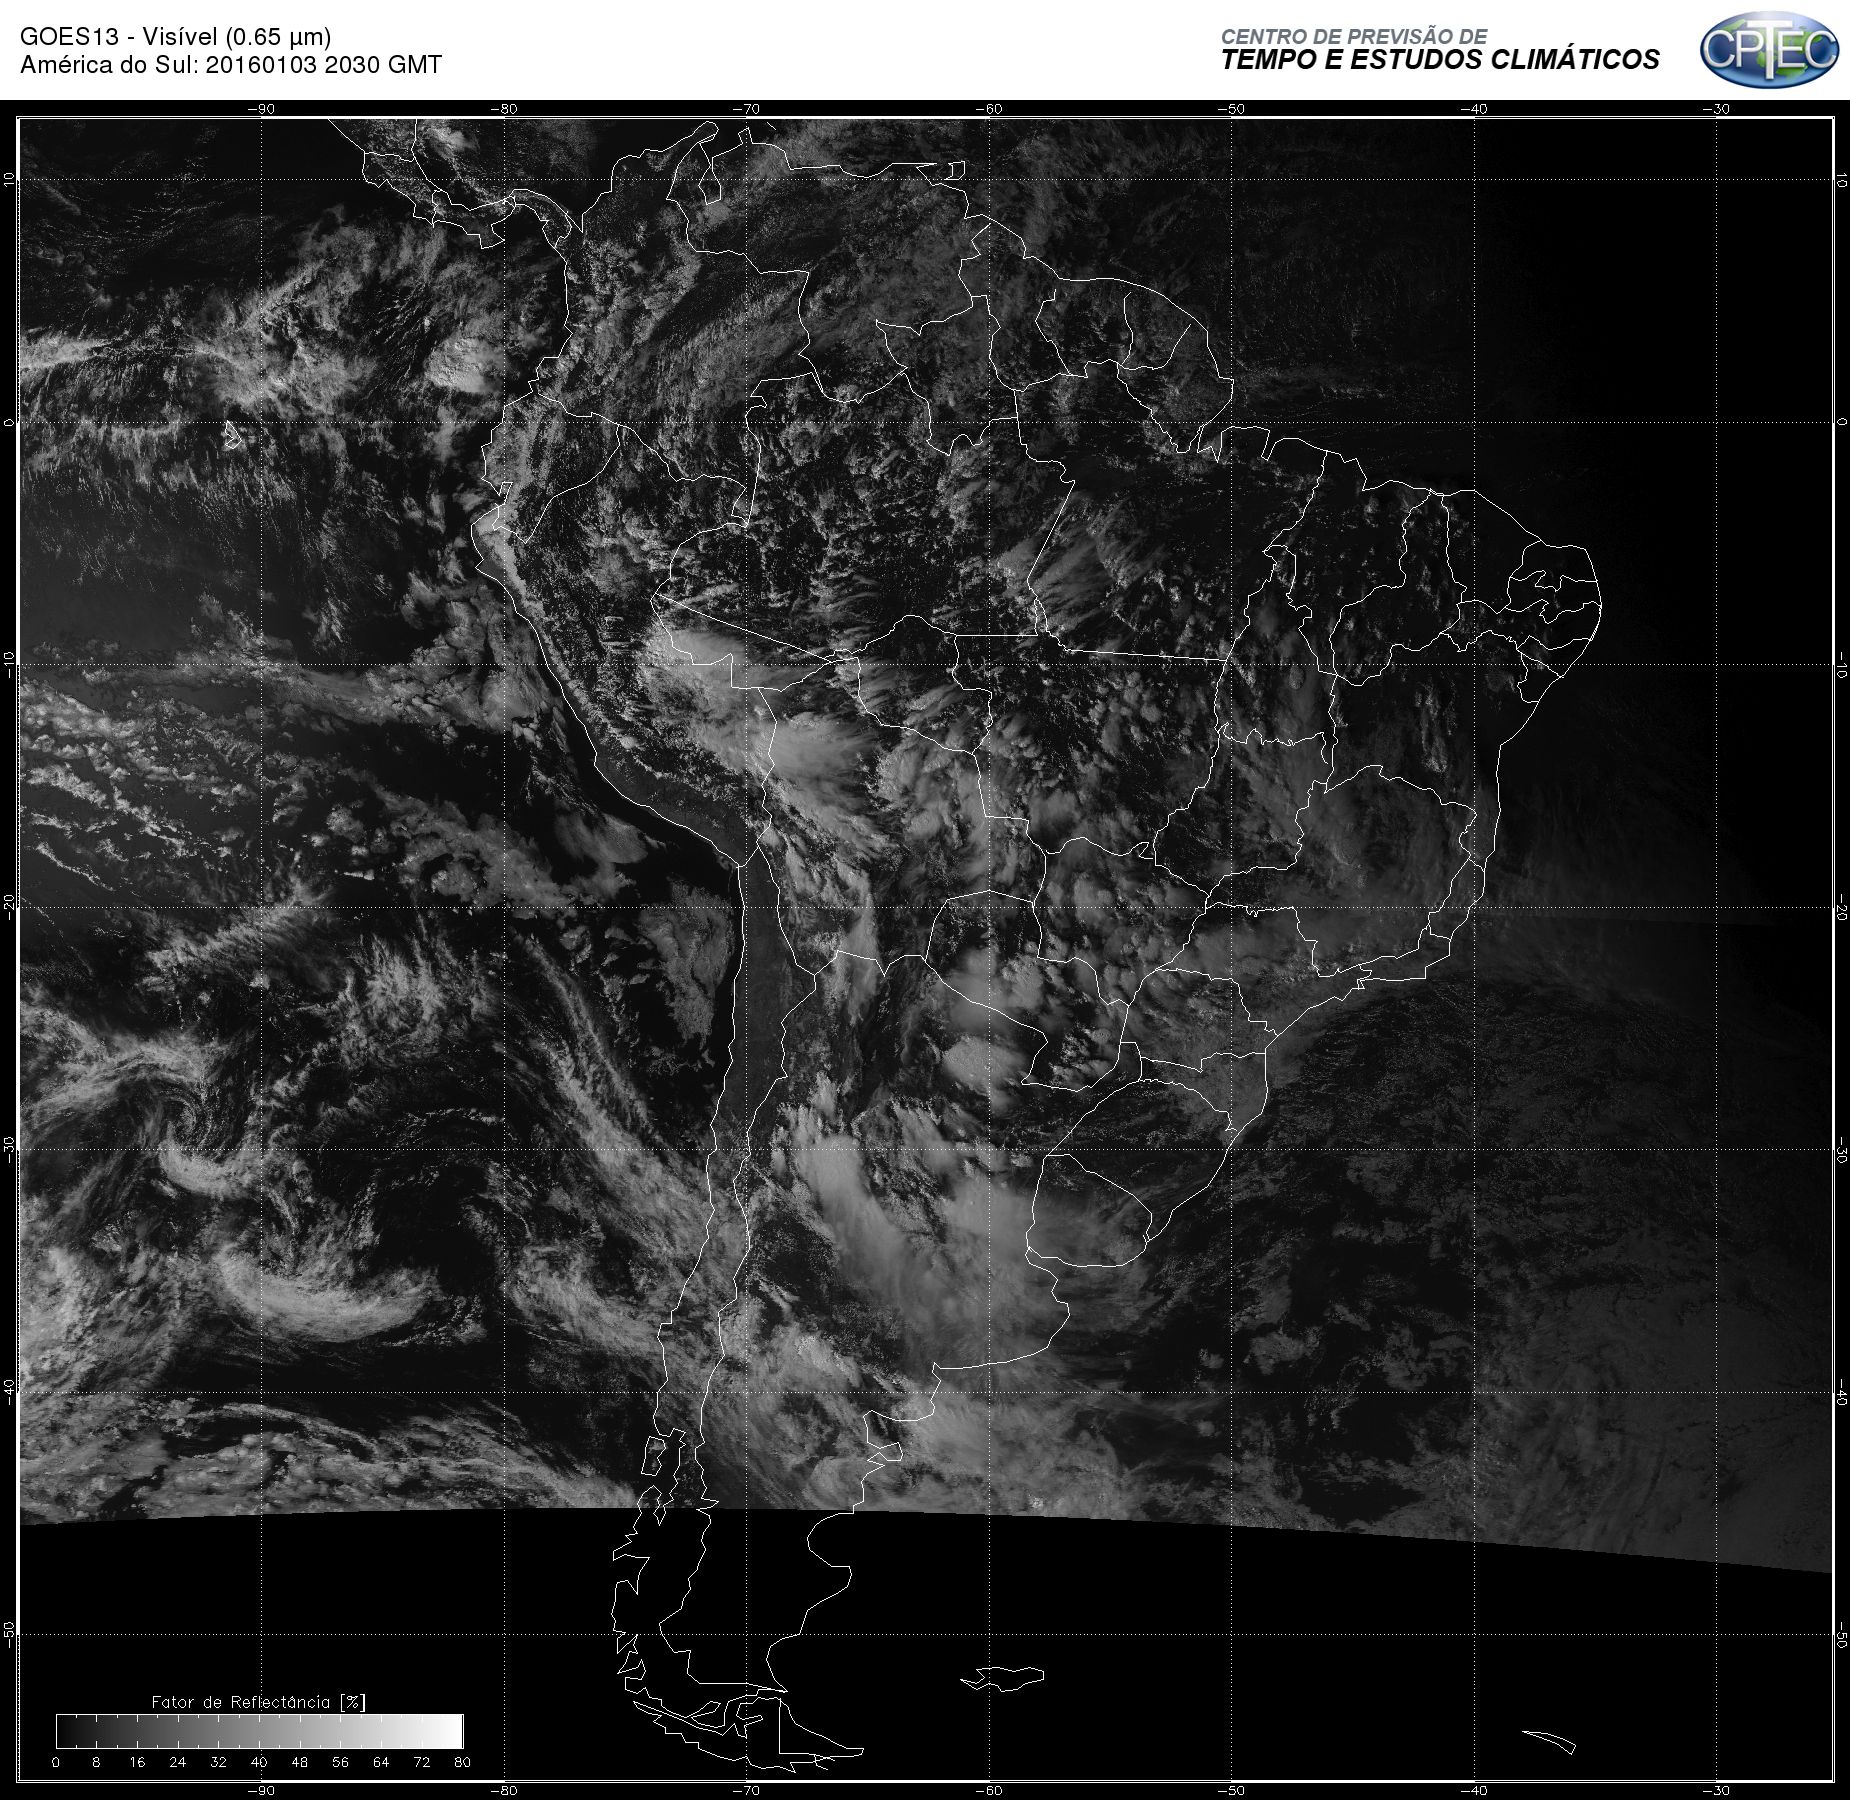Click the left axis latitude label -10
Viewport: 1850px width, 1800px height.
9,665
